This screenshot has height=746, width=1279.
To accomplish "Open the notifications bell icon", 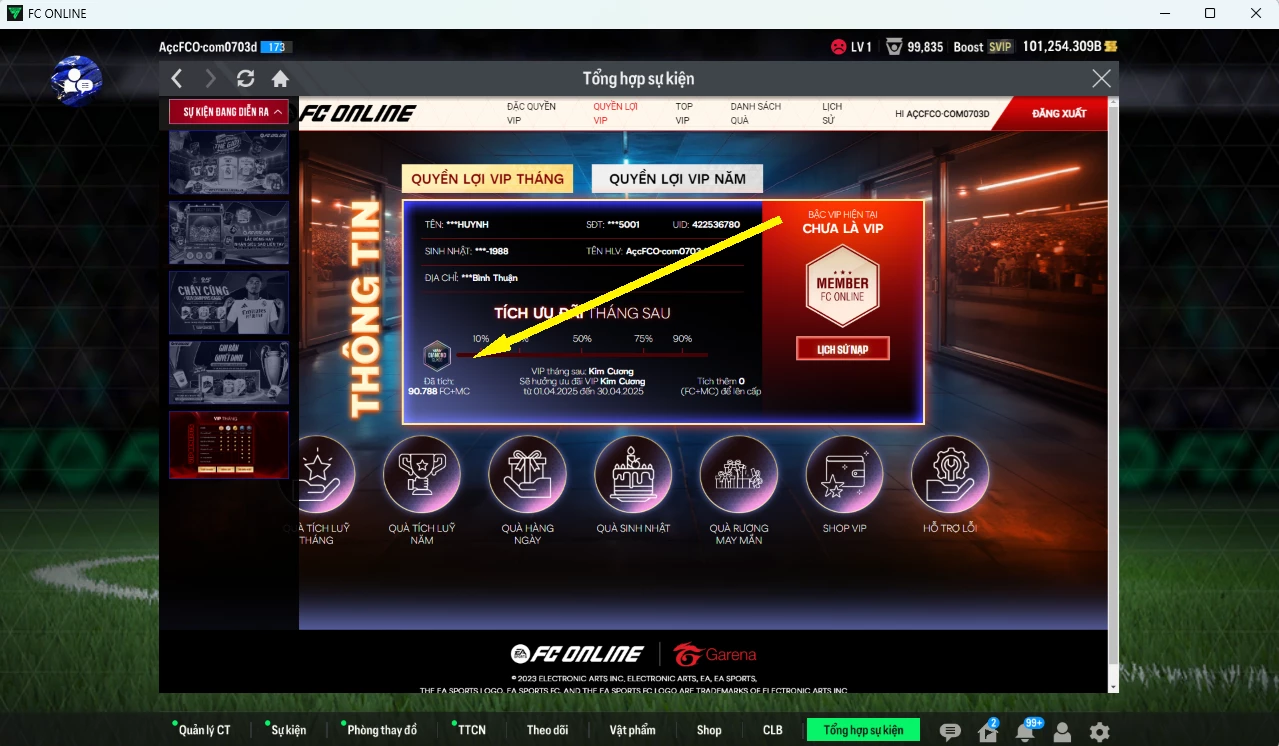I will coord(1025,731).
